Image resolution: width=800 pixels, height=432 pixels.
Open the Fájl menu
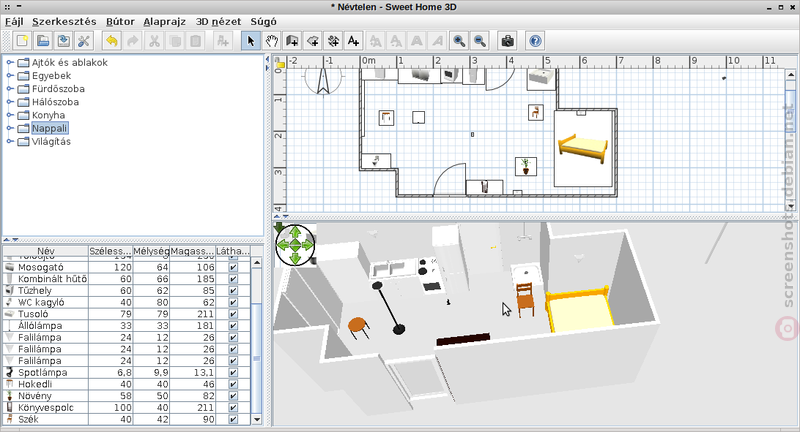(x=14, y=21)
